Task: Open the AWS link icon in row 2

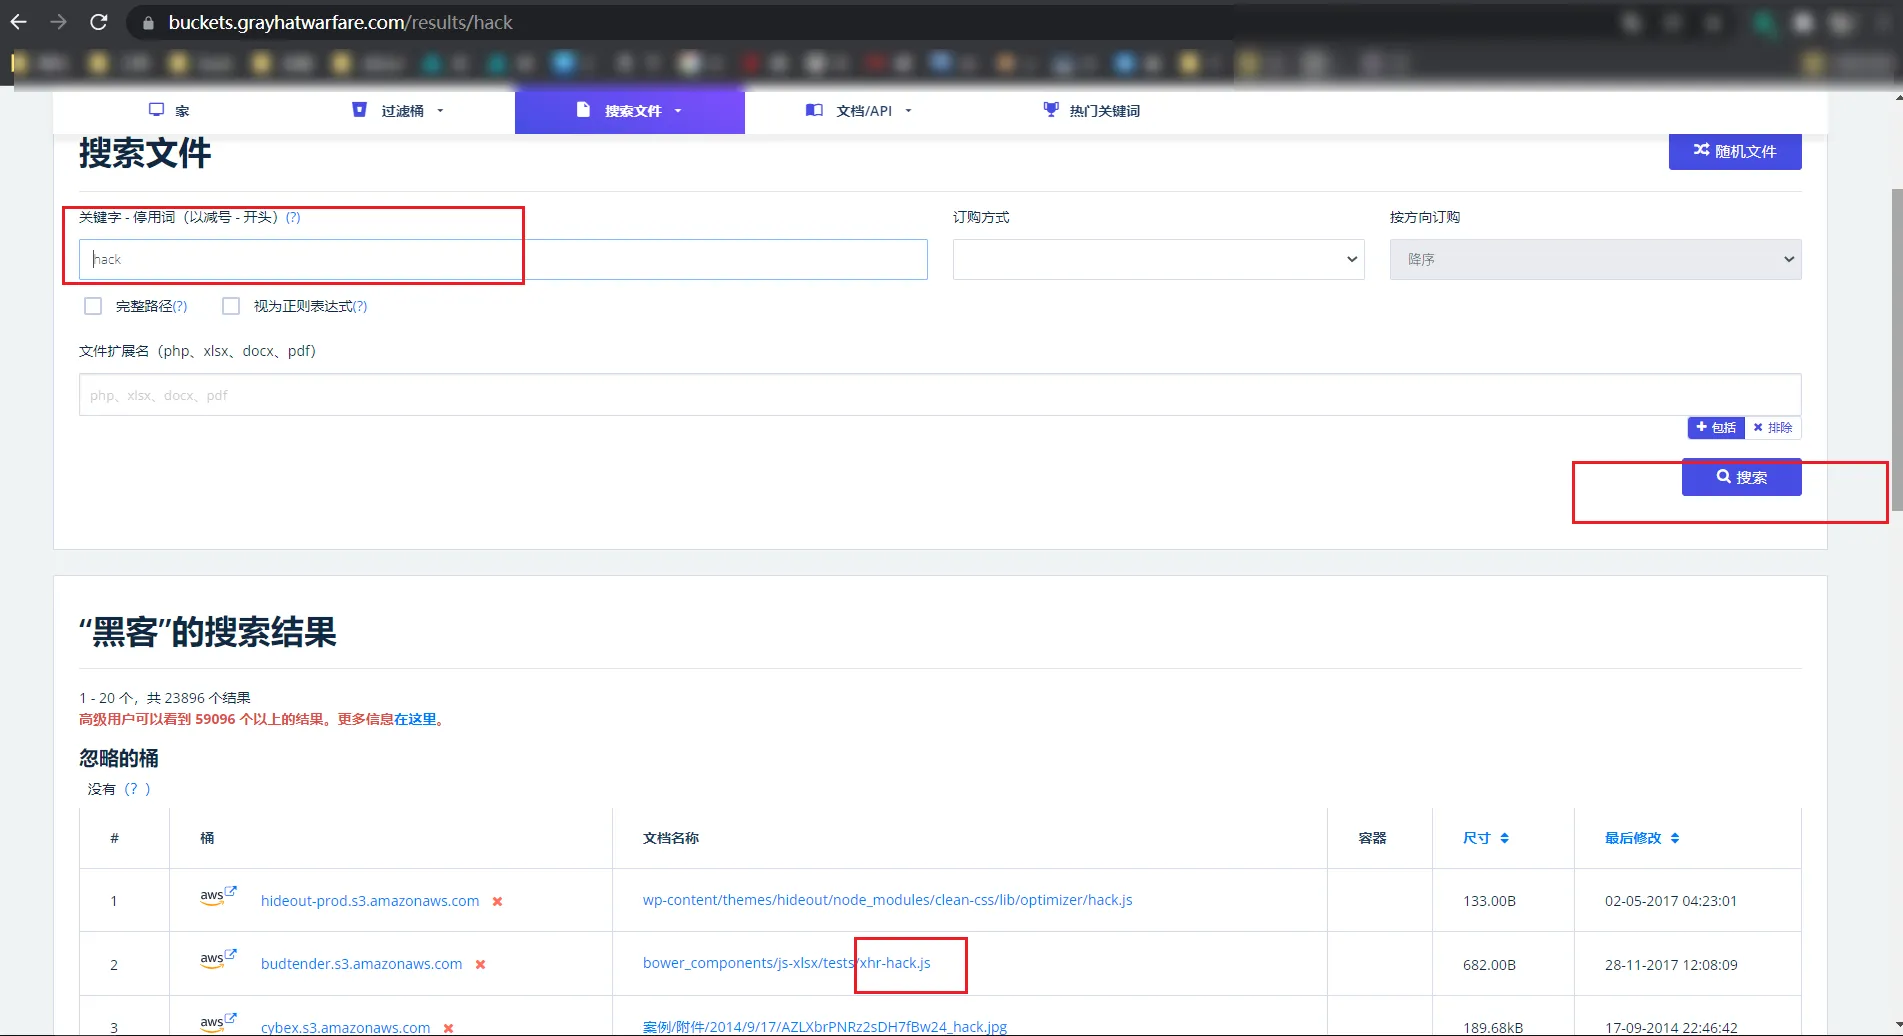Action: 218,958
